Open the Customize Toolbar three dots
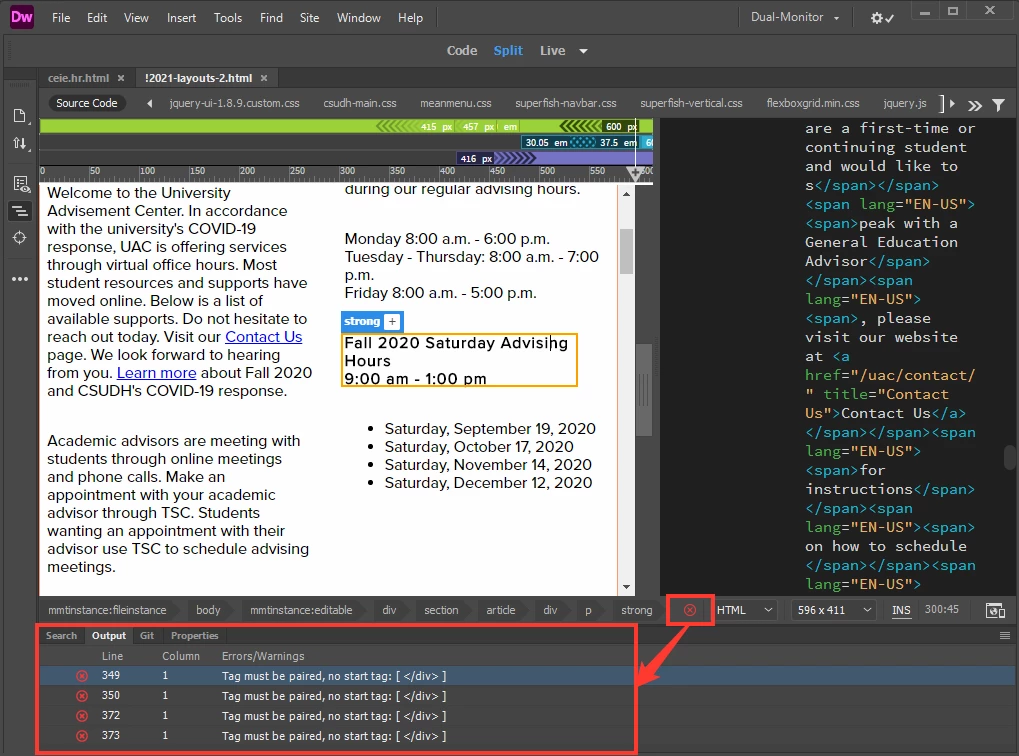The image size is (1019, 756). click(19, 279)
